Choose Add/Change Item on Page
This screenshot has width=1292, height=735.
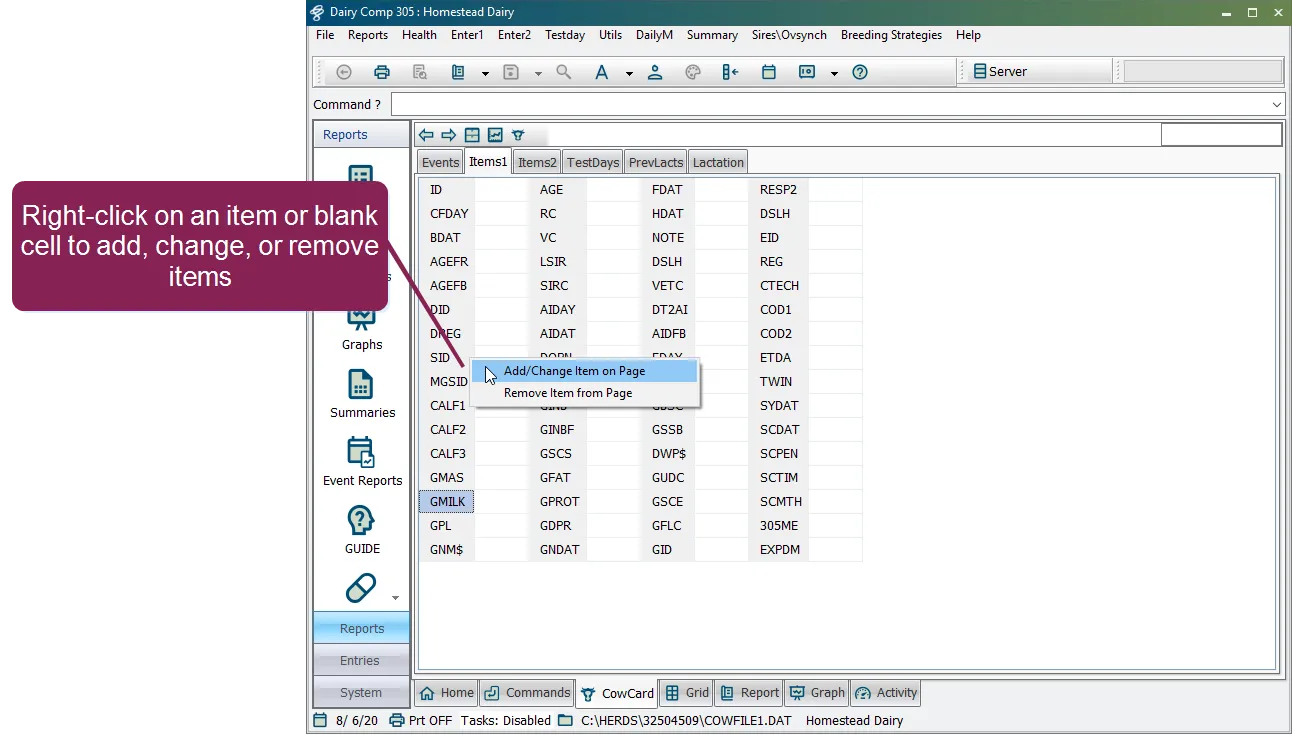click(x=585, y=371)
